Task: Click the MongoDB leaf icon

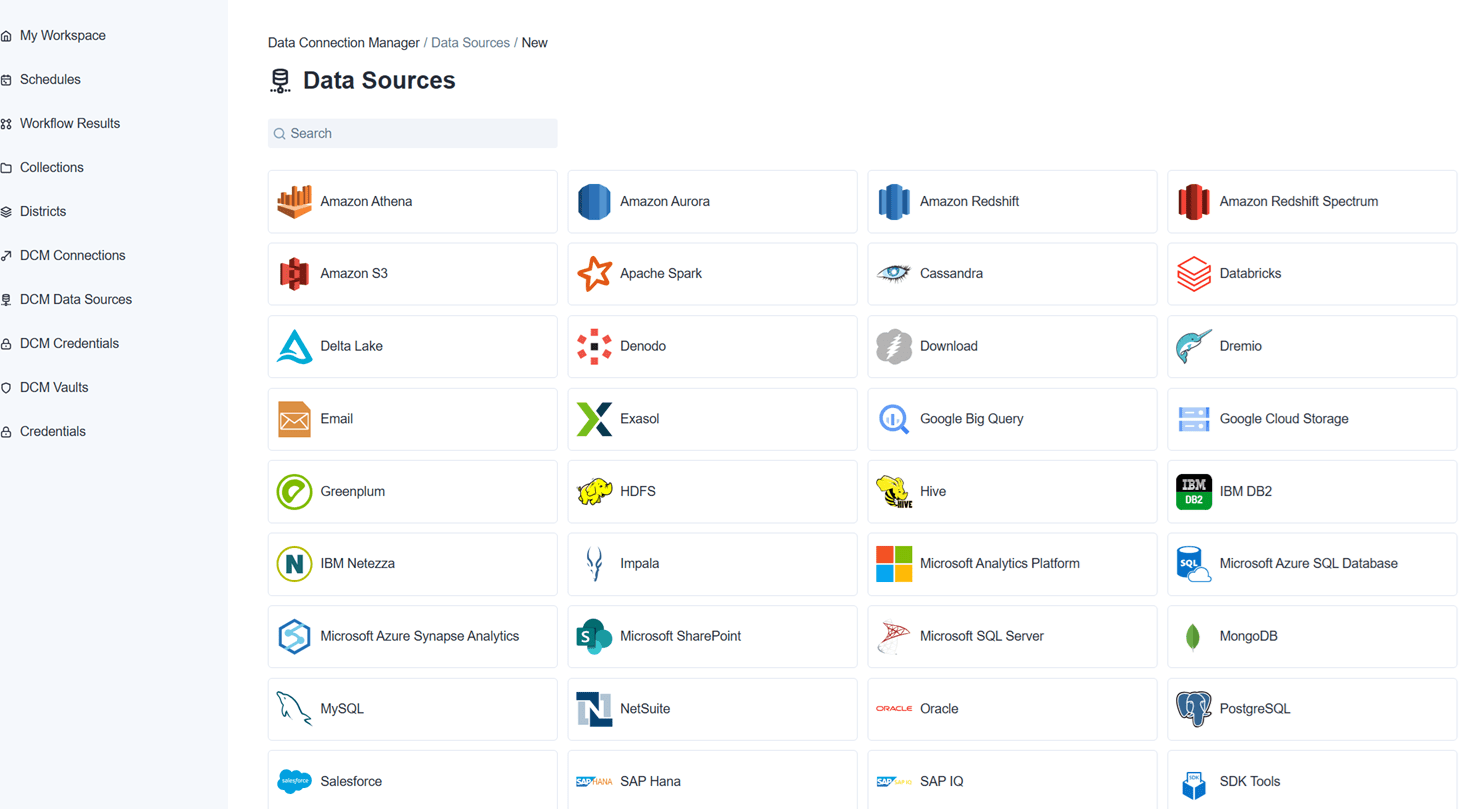Action: (x=1193, y=637)
